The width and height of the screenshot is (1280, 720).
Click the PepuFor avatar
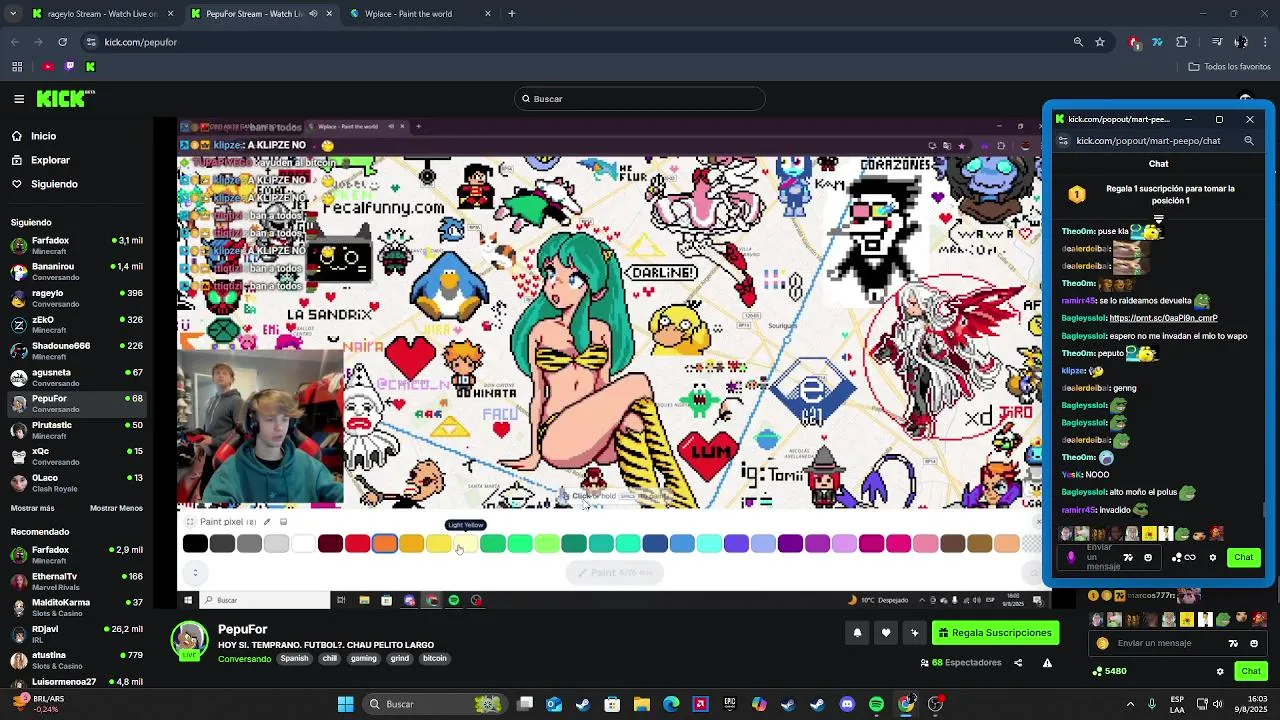pyautogui.click(x=189, y=641)
